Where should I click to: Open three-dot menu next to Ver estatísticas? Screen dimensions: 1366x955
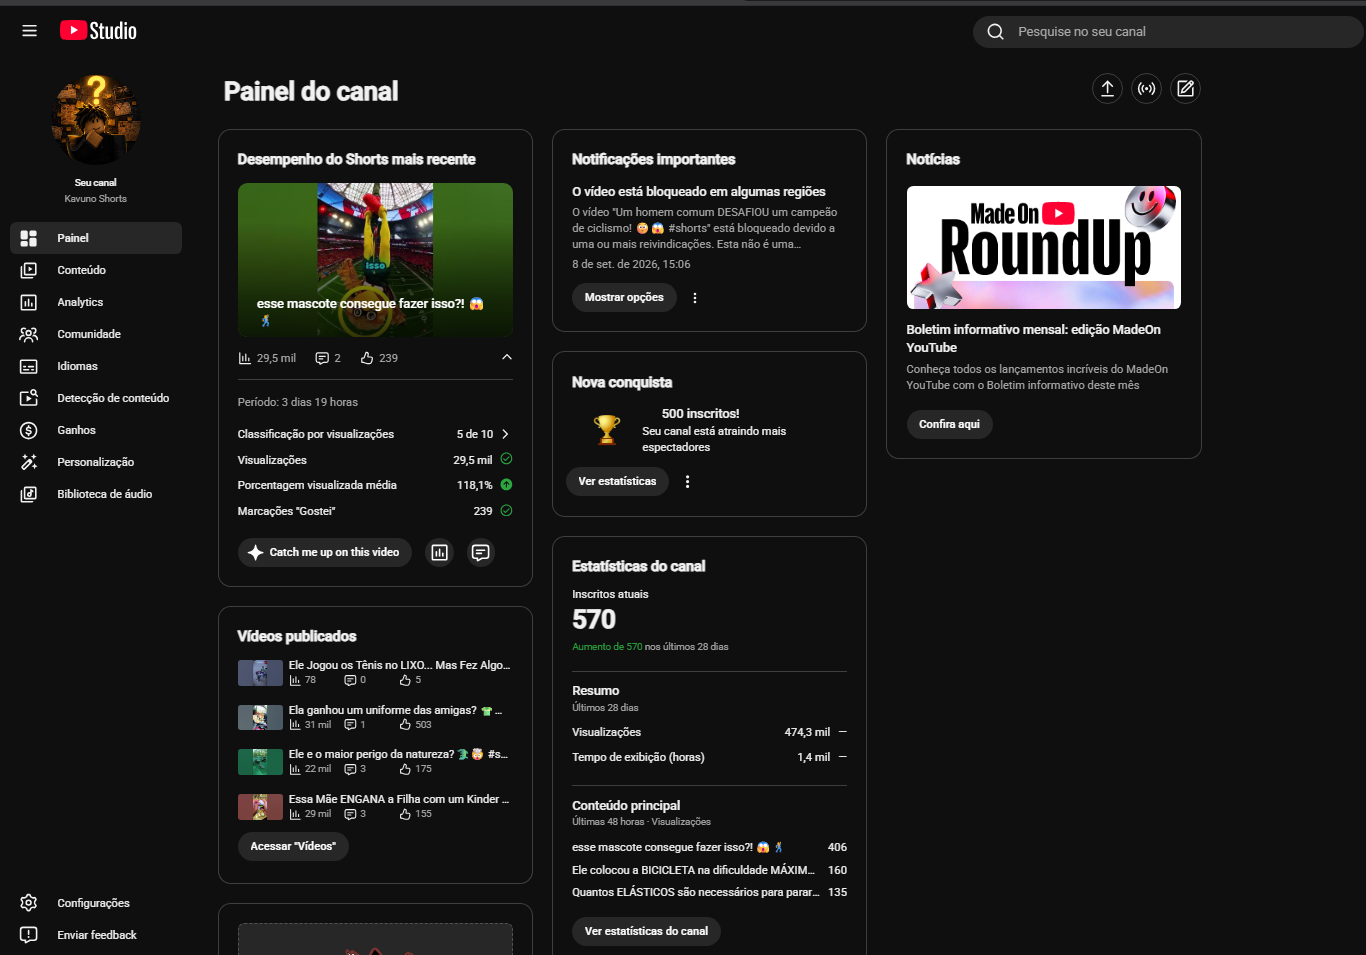coord(687,482)
